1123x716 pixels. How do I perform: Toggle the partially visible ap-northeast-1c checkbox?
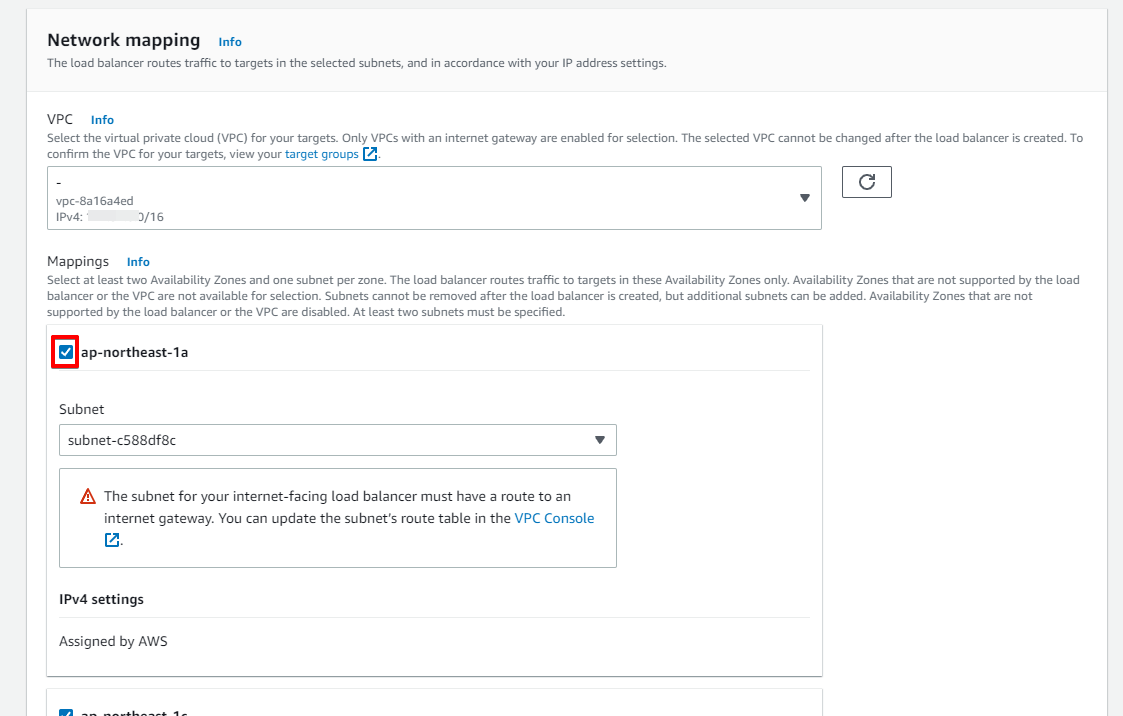66,713
